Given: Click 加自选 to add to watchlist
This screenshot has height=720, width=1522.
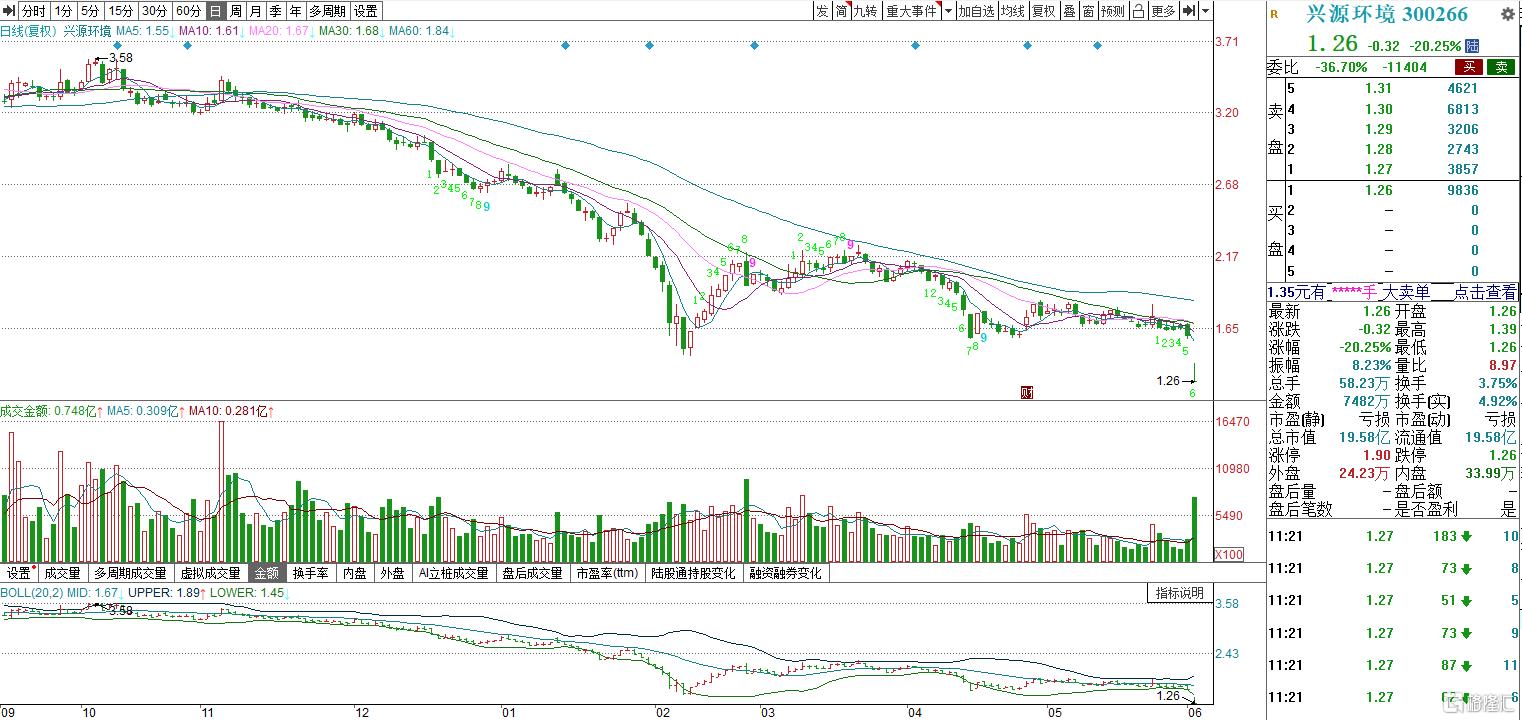Looking at the screenshot, I should [976, 11].
